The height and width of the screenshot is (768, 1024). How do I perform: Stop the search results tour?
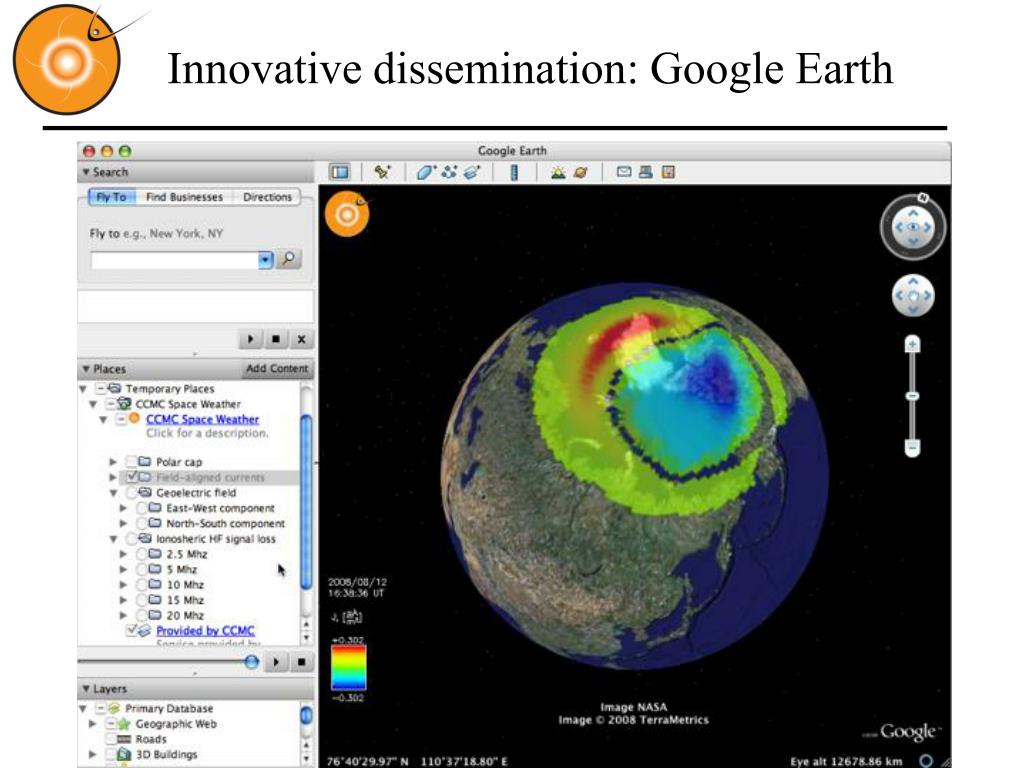tap(276, 340)
